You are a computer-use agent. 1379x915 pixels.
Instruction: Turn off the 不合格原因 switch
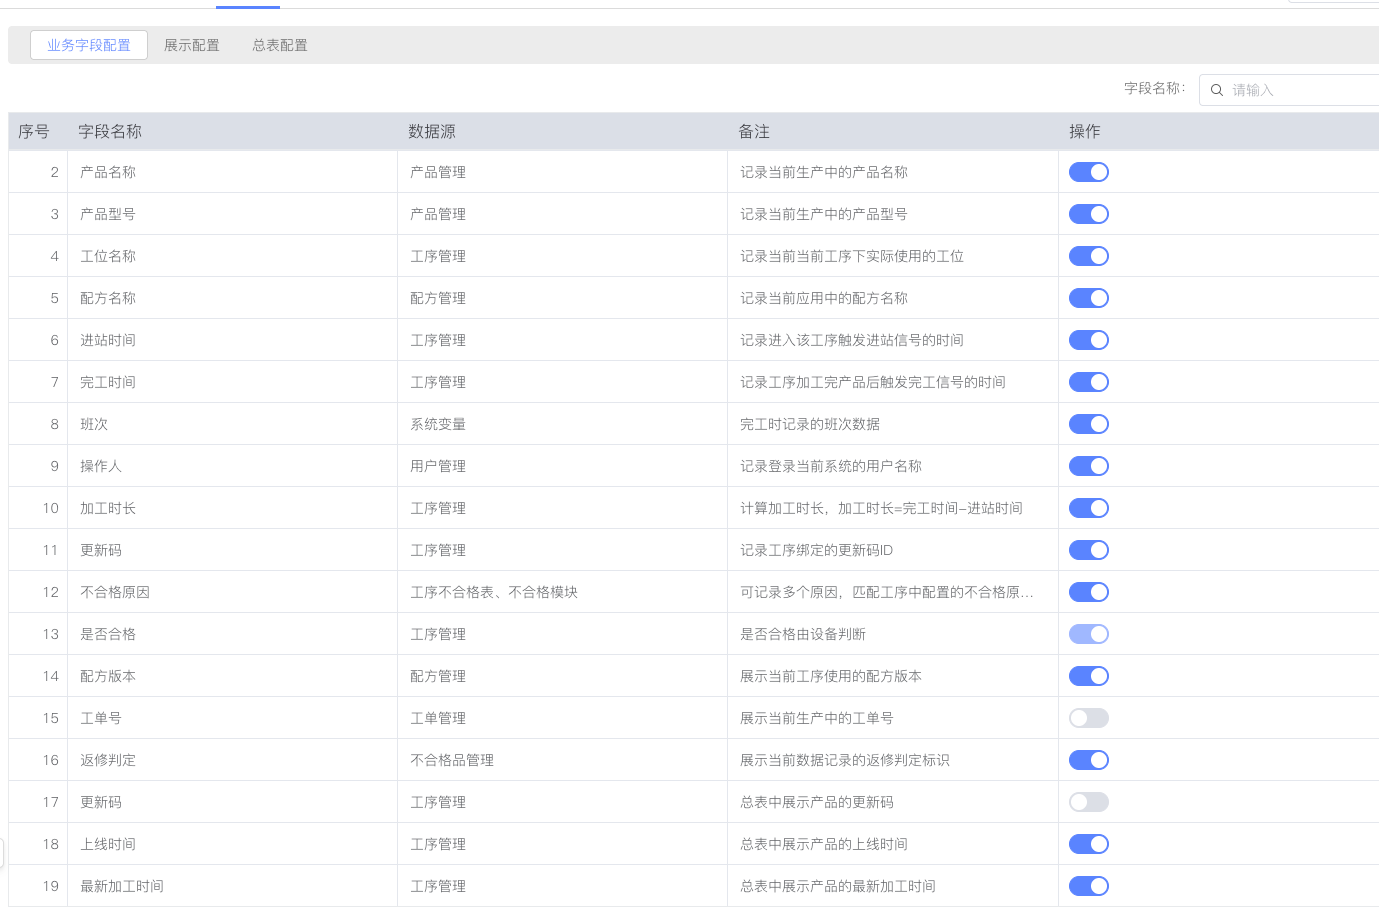click(1088, 592)
